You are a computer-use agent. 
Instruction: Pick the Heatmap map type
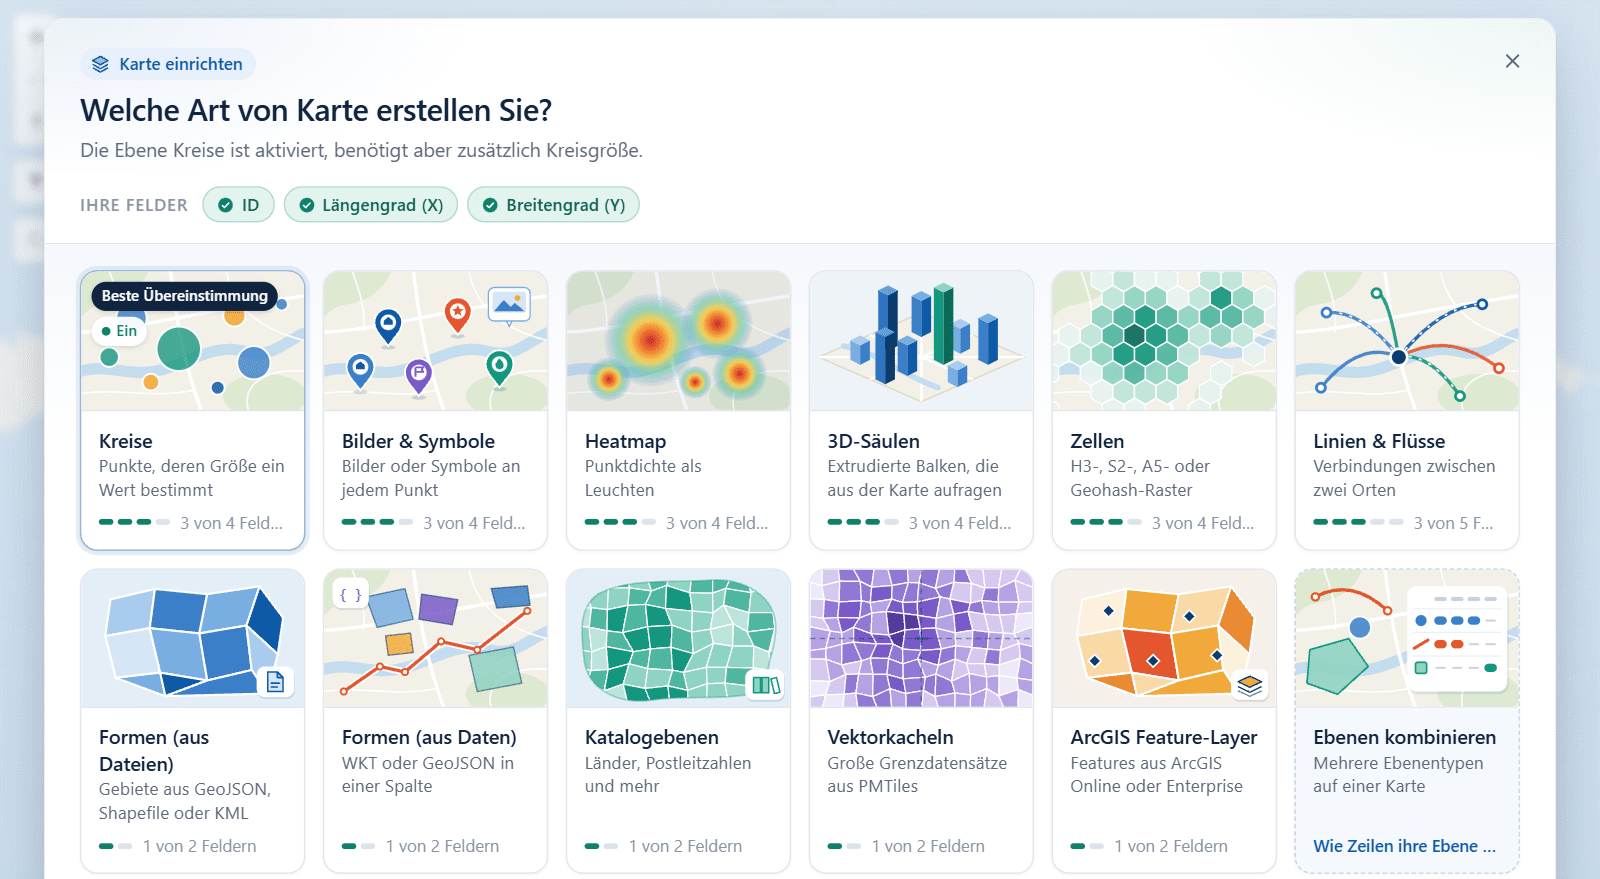678,410
